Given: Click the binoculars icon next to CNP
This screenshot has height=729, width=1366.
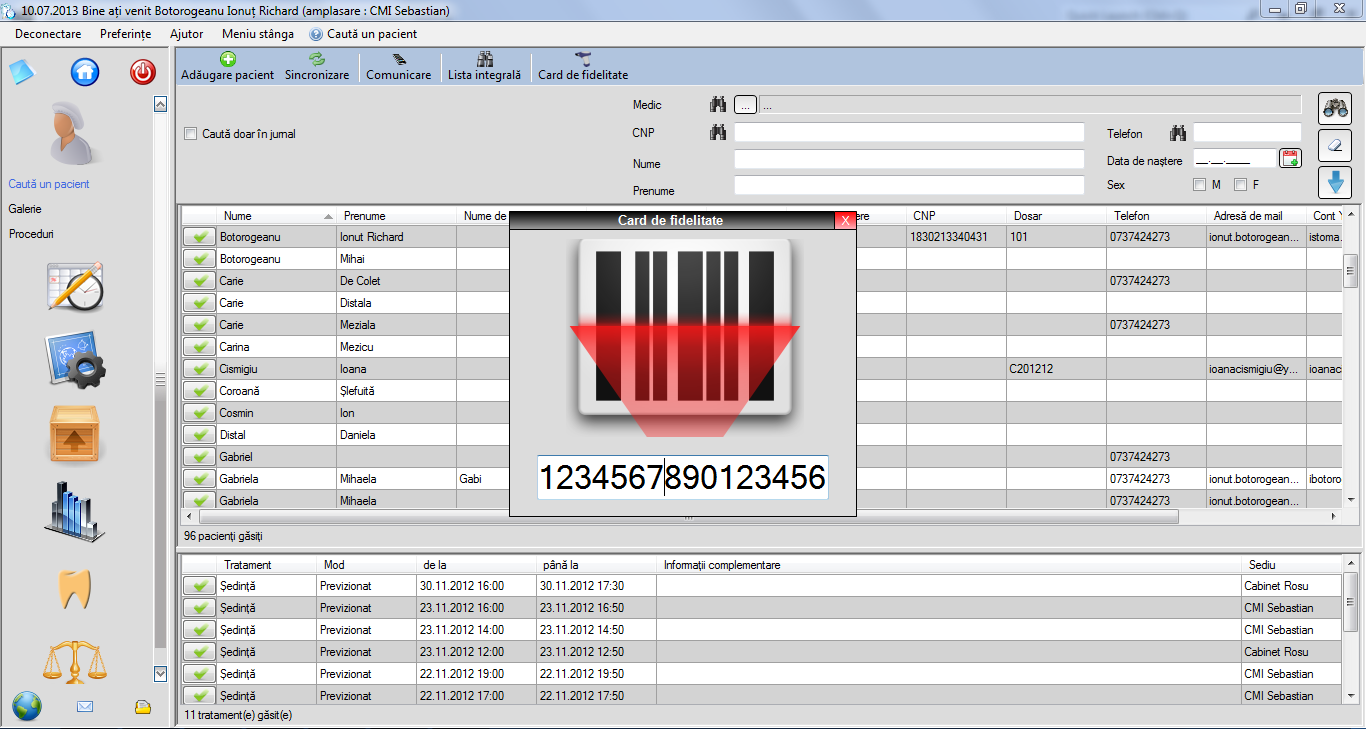Looking at the screenshot, I should (x=717, y=132).
